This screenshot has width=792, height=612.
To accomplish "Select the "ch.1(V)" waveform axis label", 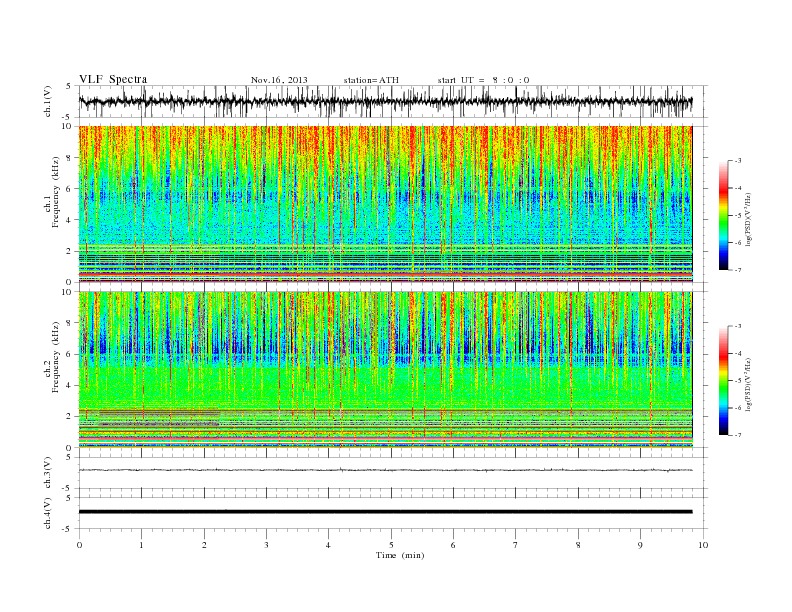I will 47,103.
